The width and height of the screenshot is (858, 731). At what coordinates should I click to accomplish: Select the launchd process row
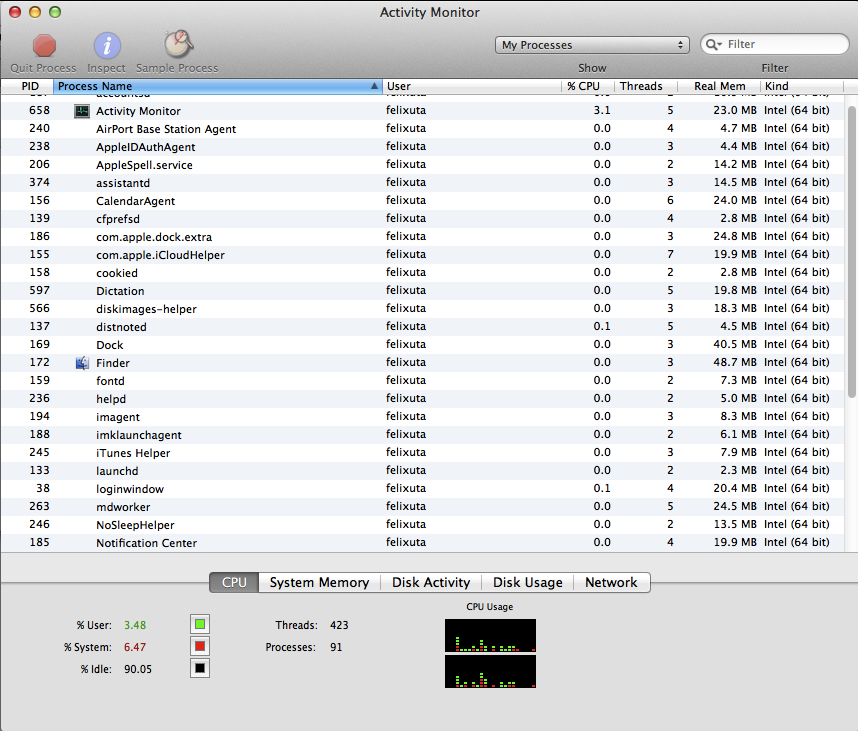pyautogui.click(x=422, y=471)
